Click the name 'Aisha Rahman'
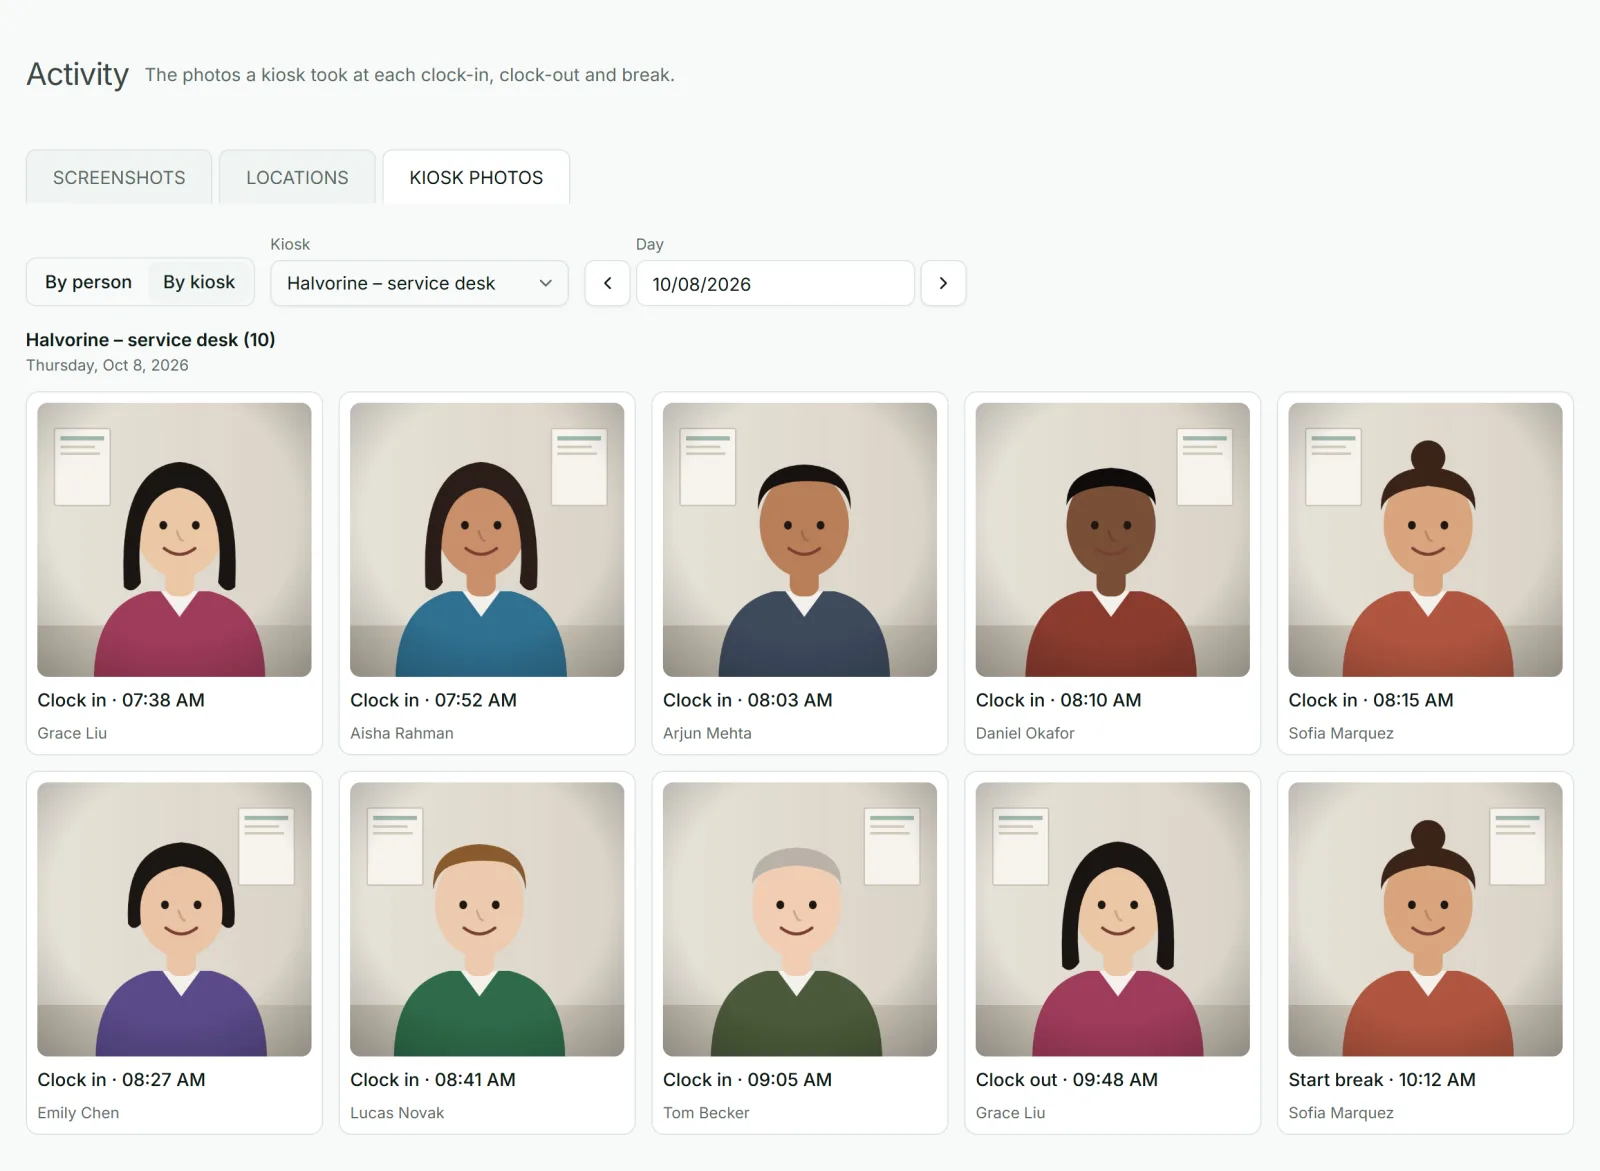 402,733
